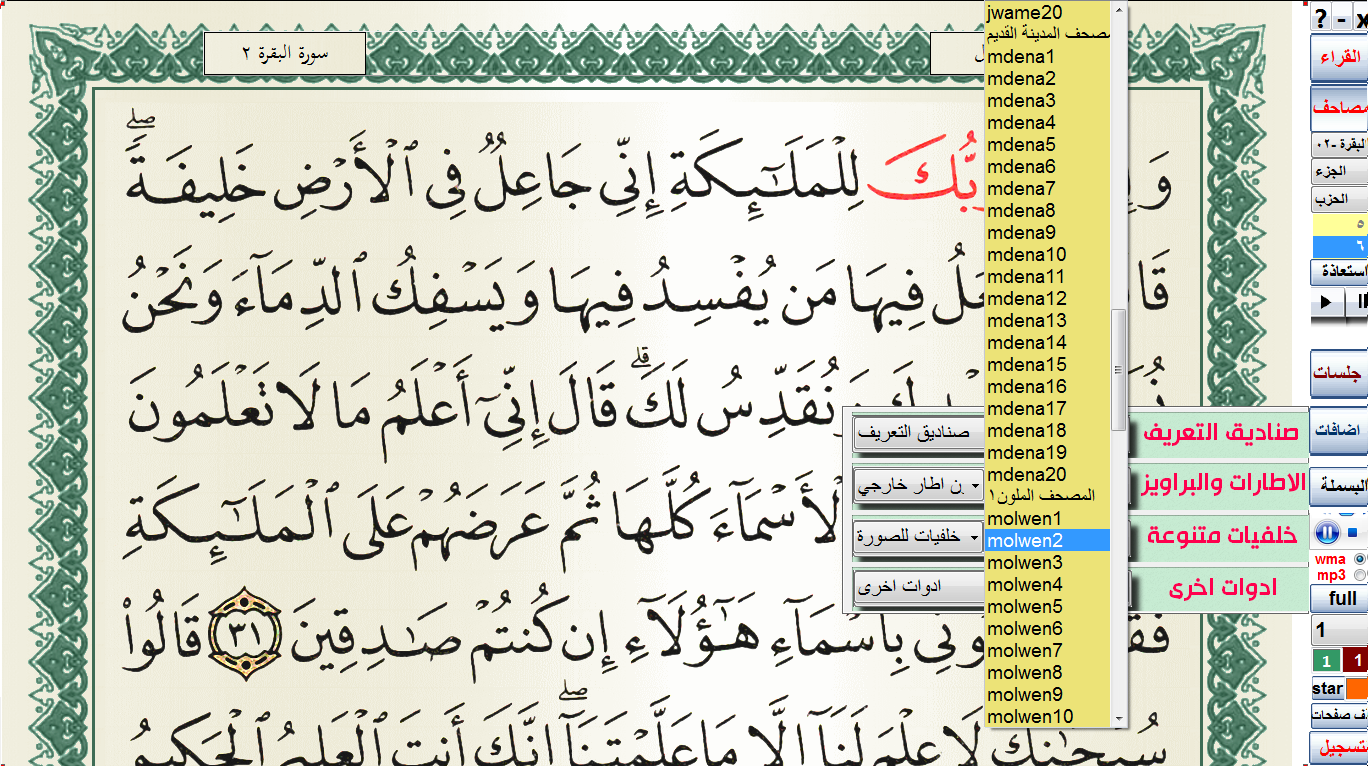Select the wma audio format radio button
Image resolution: width=1368 pixels, height=766 pixels.
pyautogui.click(x=1359, y=559)
